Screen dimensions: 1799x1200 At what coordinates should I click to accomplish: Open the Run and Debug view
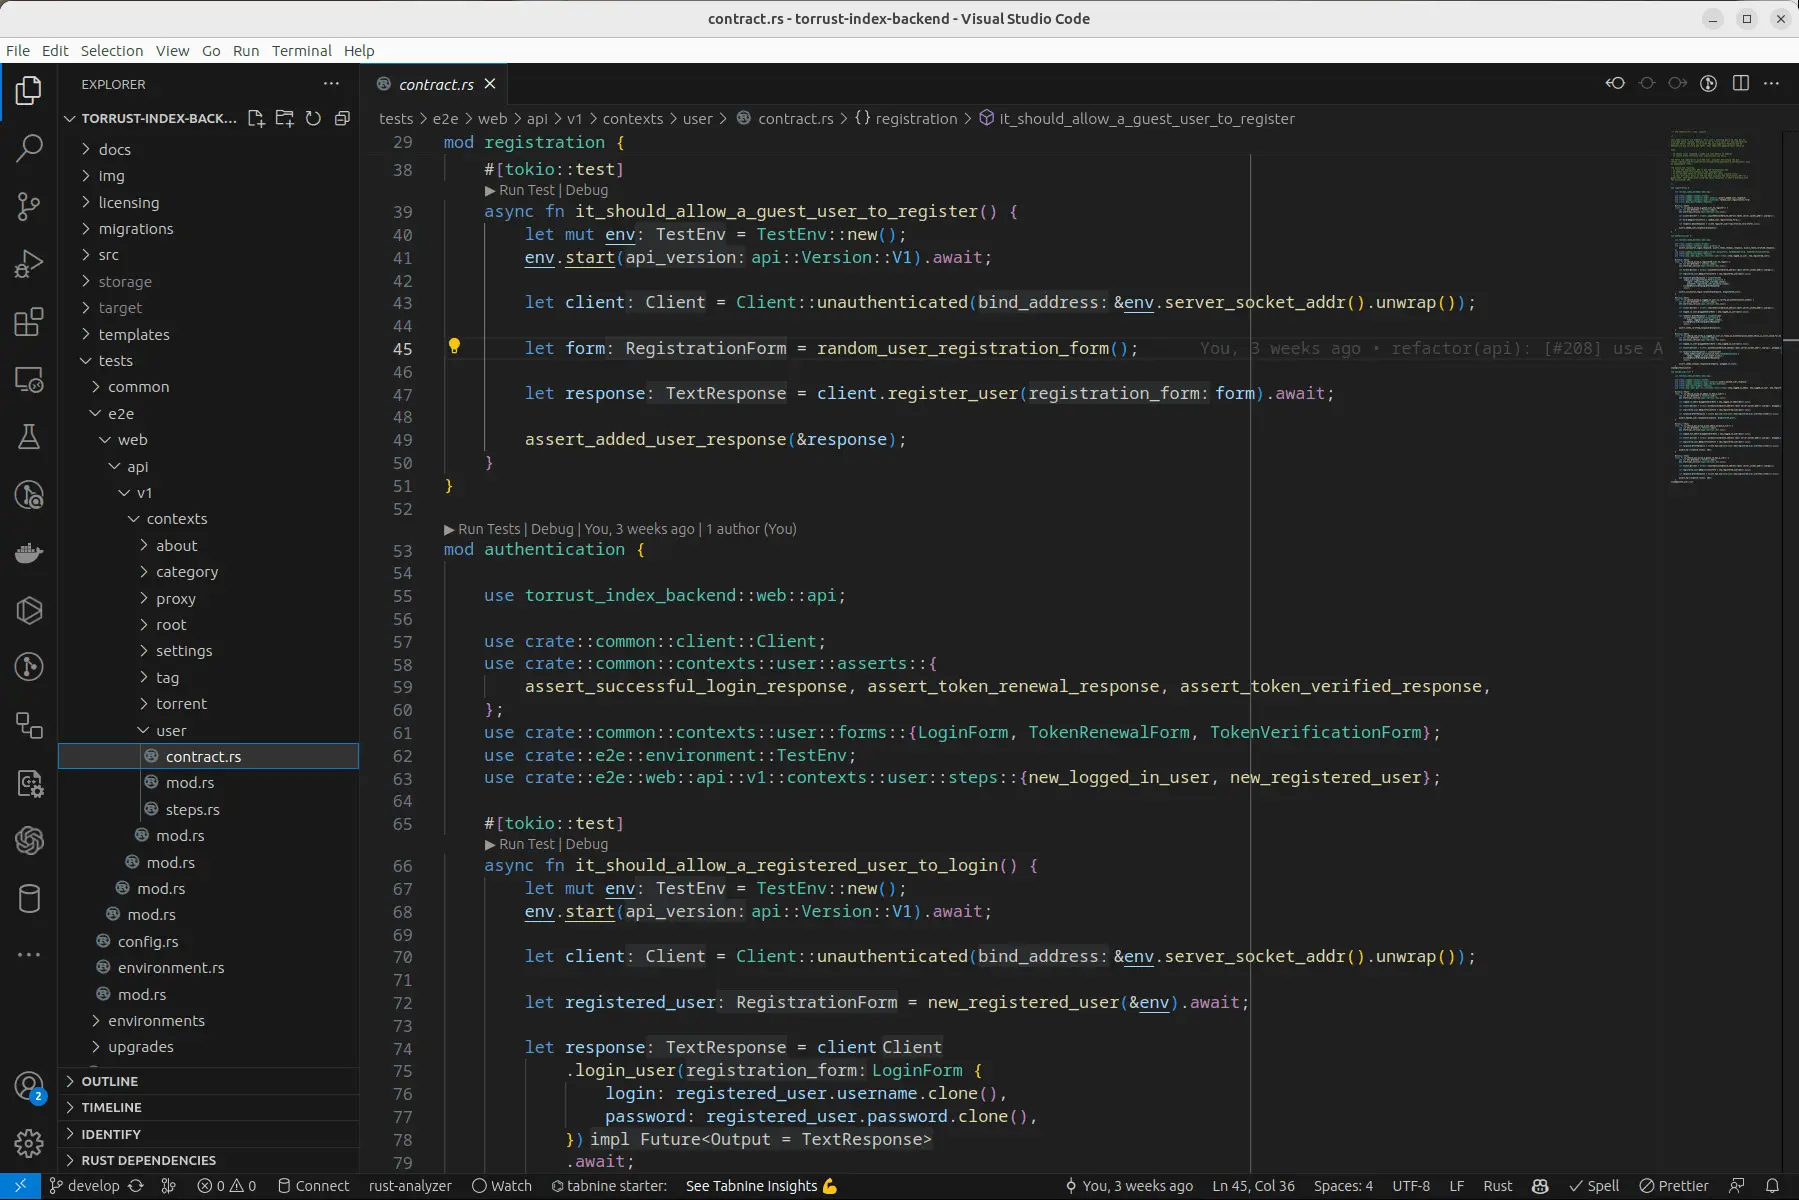coord(29,264)
